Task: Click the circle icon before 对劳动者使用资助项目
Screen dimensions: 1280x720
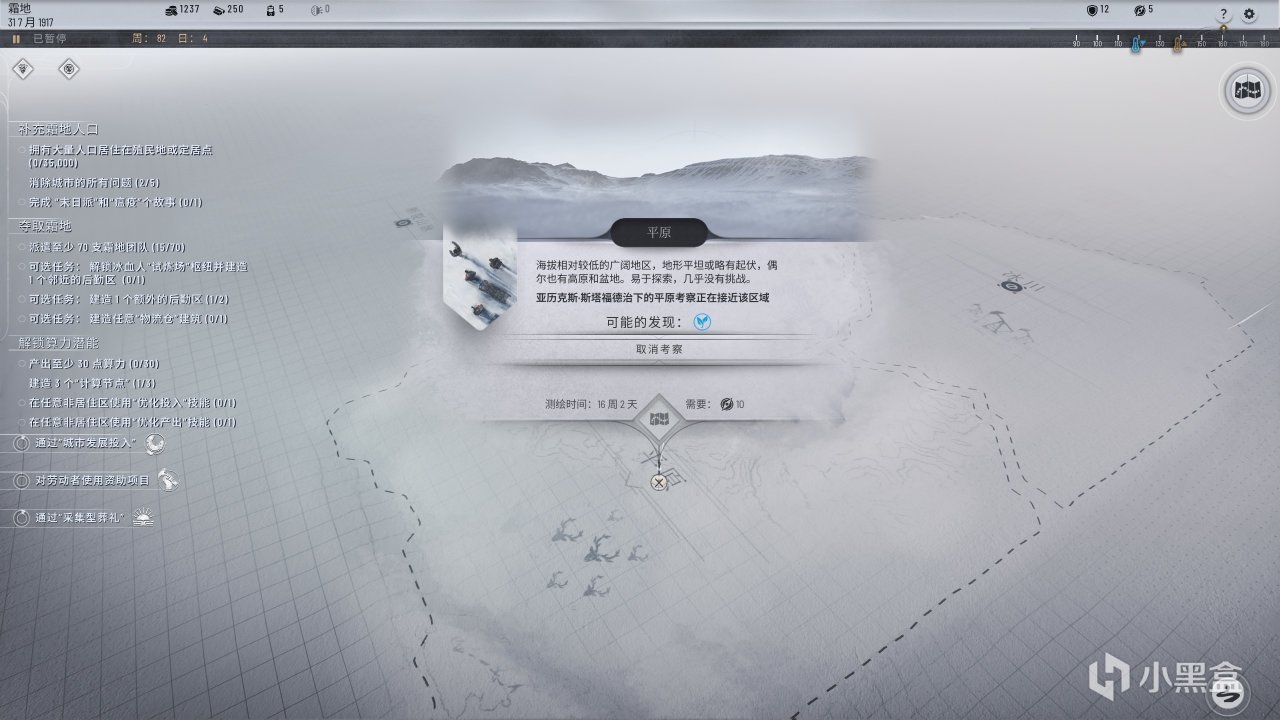Action: (x=22, y=481)
